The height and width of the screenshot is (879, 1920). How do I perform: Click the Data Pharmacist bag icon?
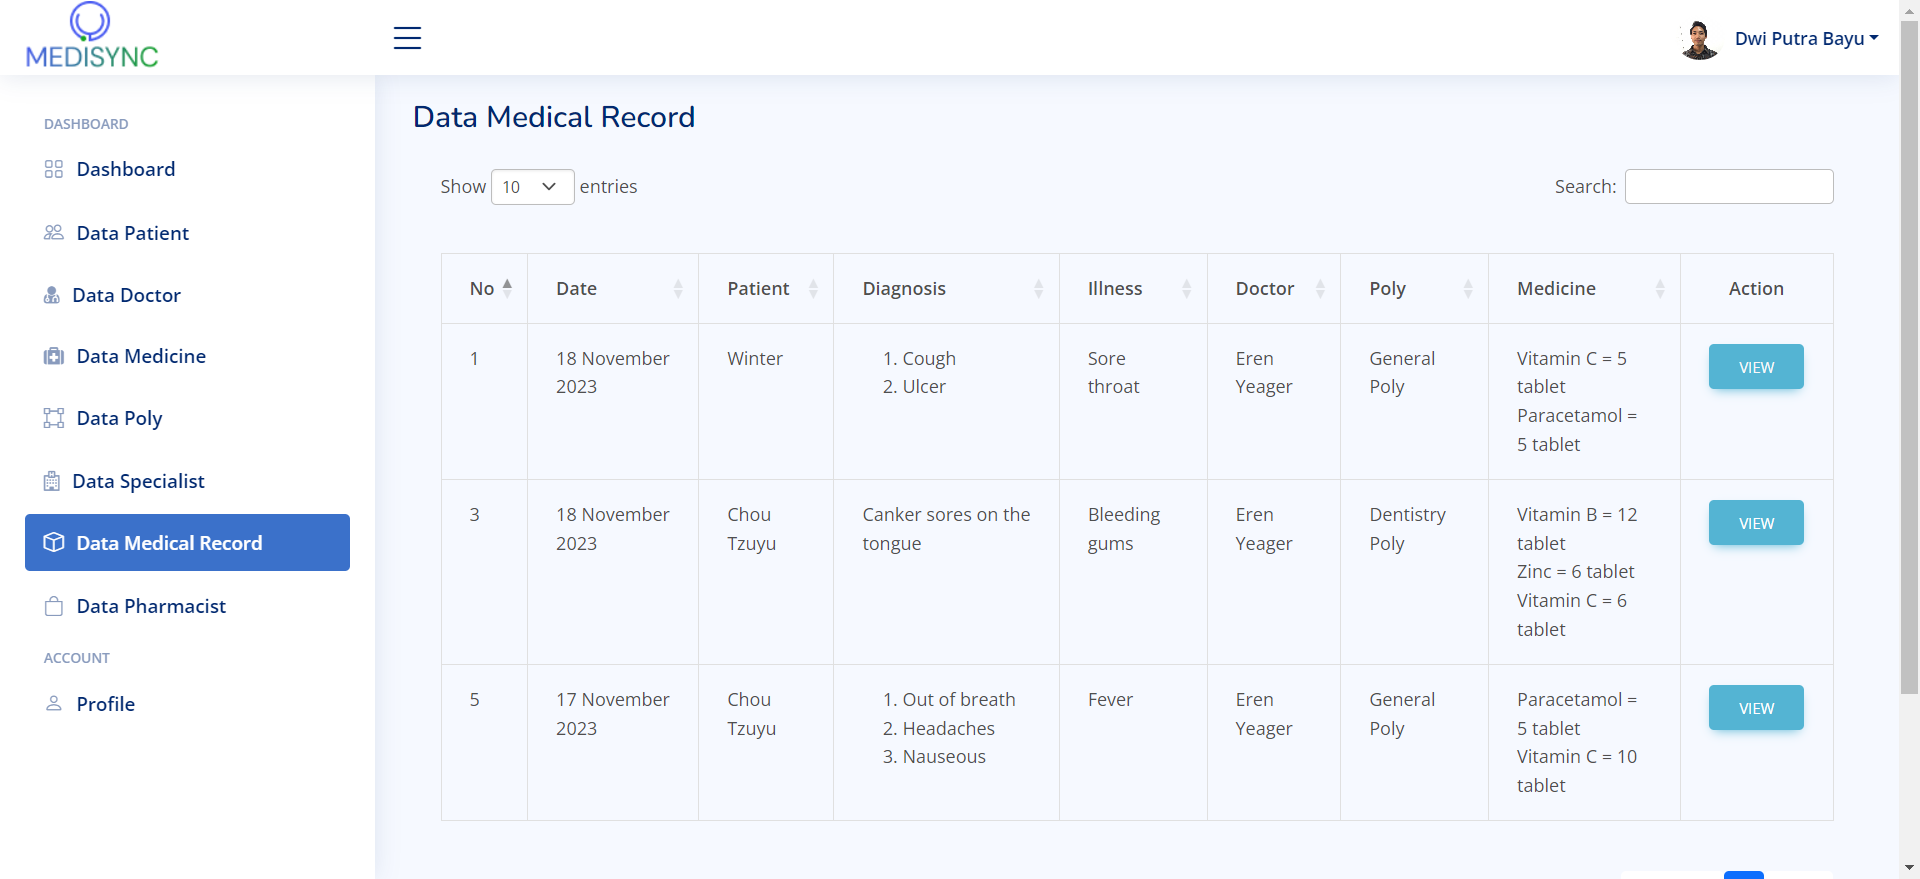pyautogui.click(x=54, y=606)
